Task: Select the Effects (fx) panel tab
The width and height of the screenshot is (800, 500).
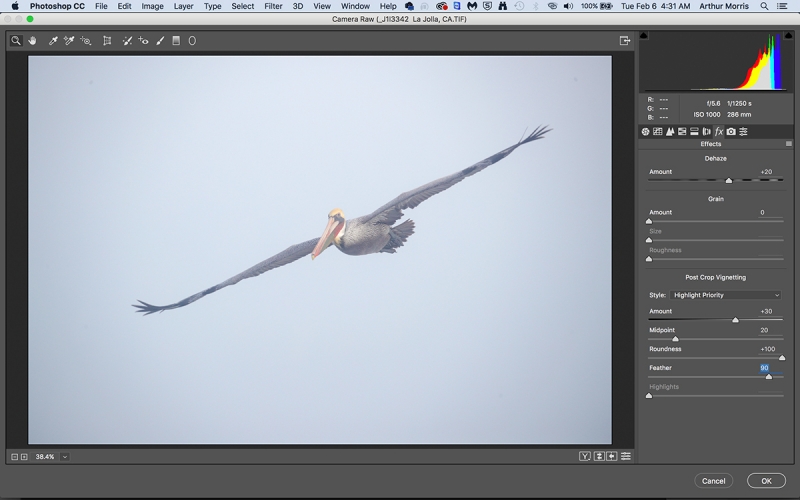Action: point(719,132)
